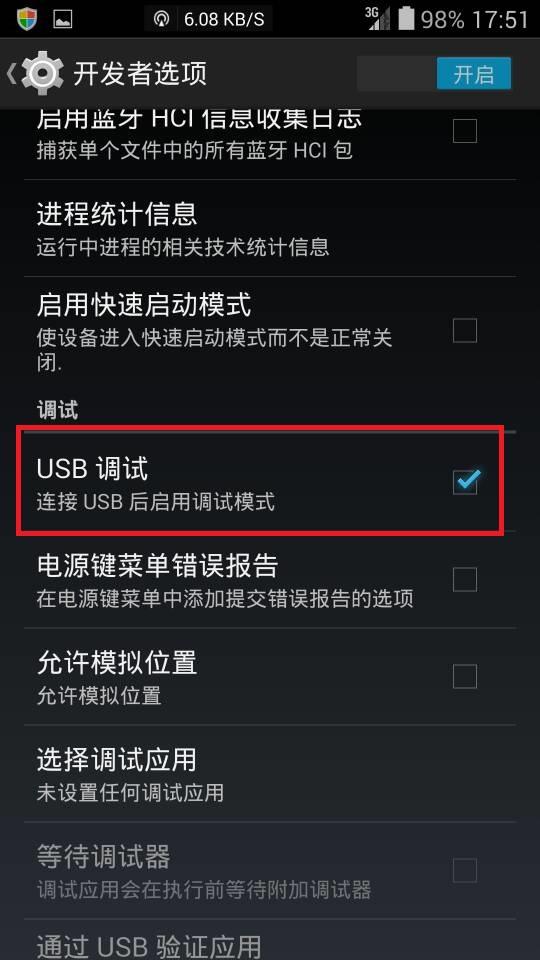
Task: Tap the picture notification icon in status bar
Action: pyautogui.click(x=62, y=19)
